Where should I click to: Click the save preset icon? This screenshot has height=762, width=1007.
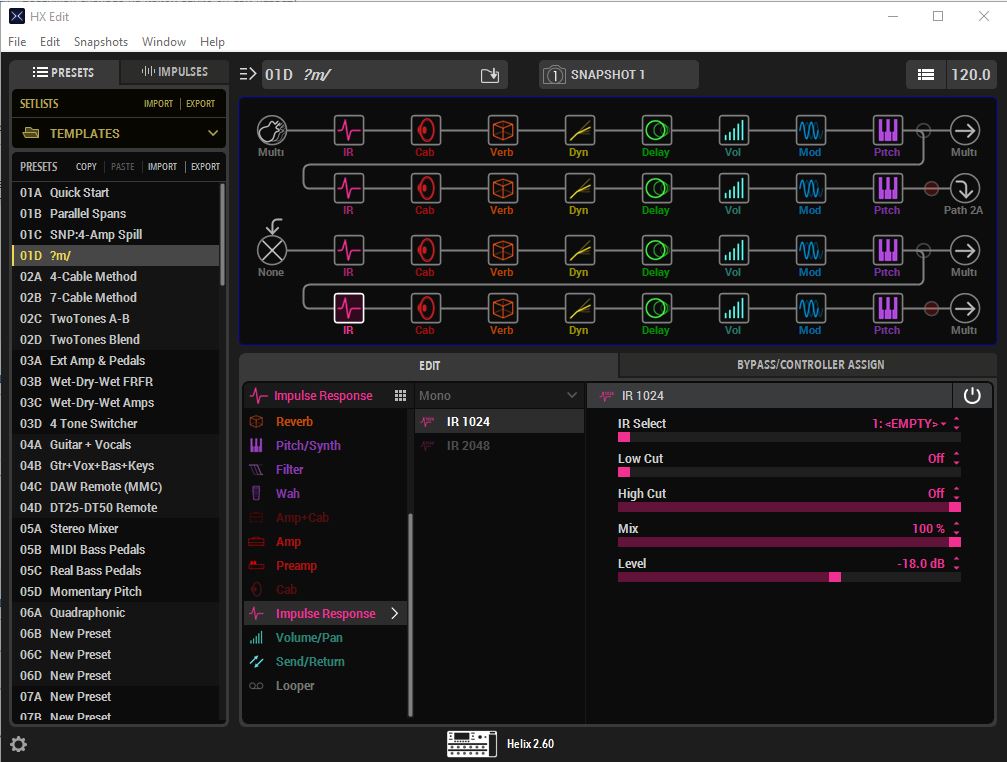tap(490, 75)
